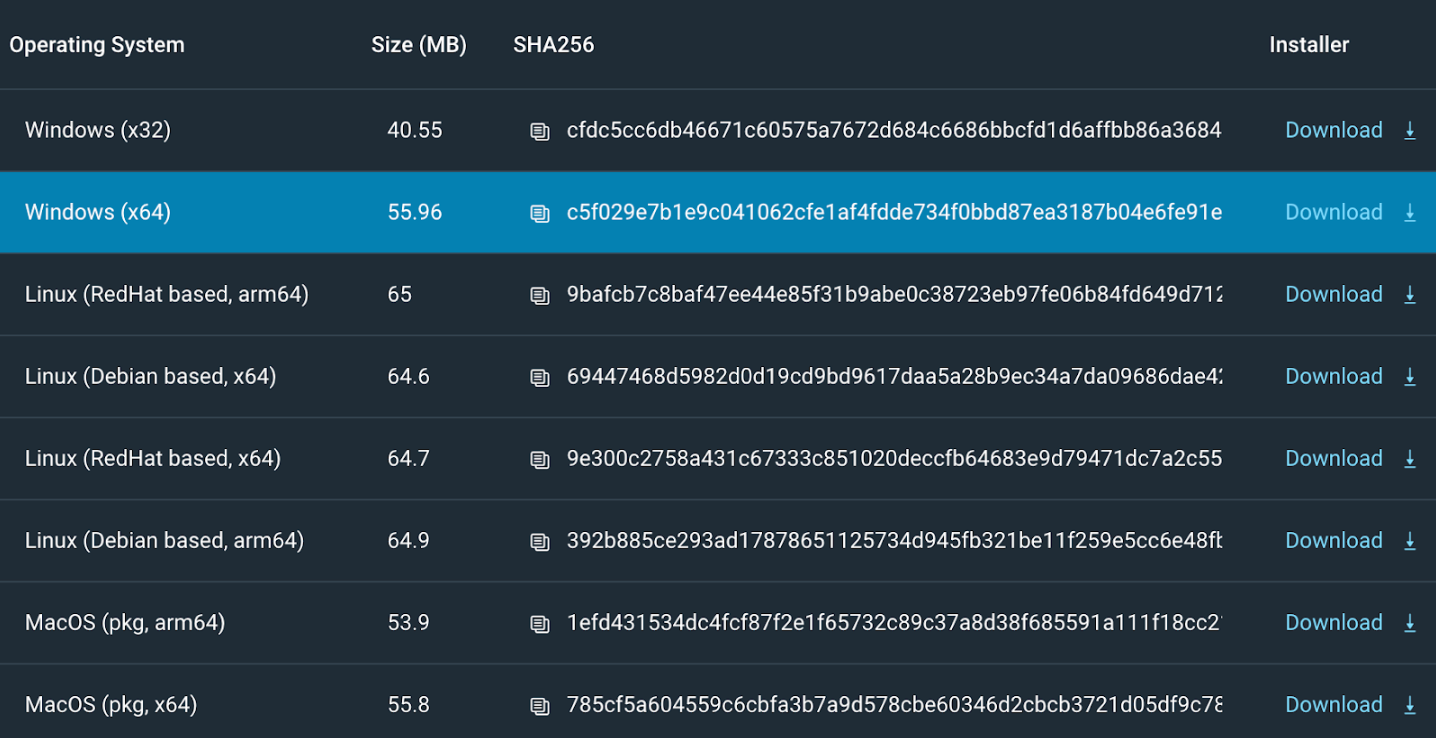The height and width of the screenshot is (738, 1436).
Task: Download the Windows (x64) installer link
Action: 1333,212
